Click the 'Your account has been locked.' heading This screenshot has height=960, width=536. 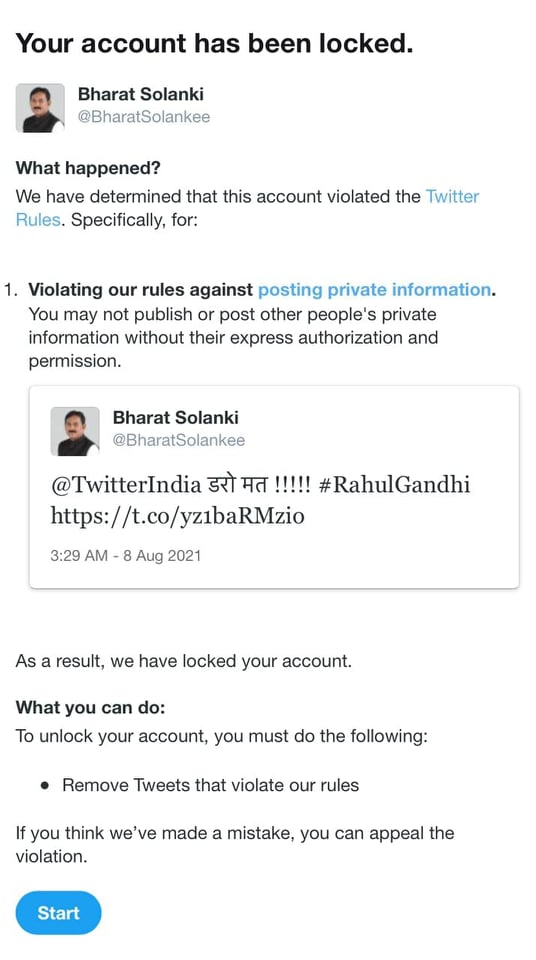[214, 43]
